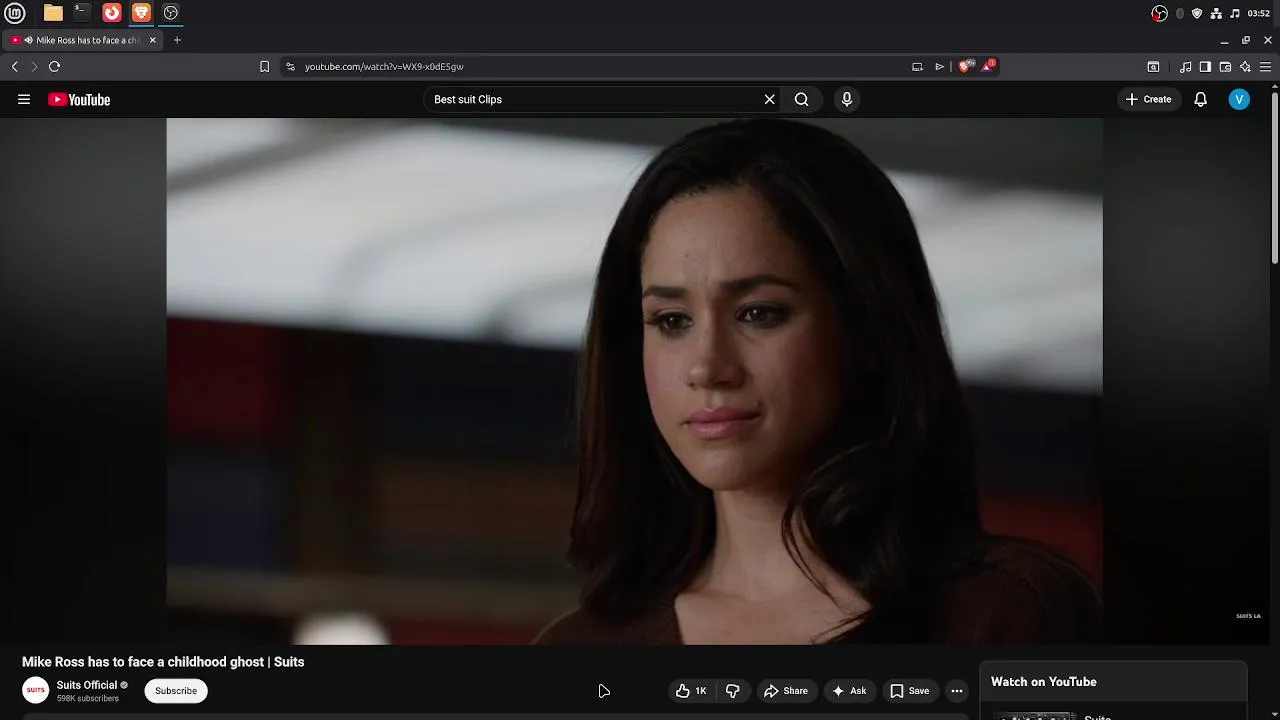1280x720 pixels.
Task: Click the 'Watch on YouTube' panel heading
Action: point(1044,682)
